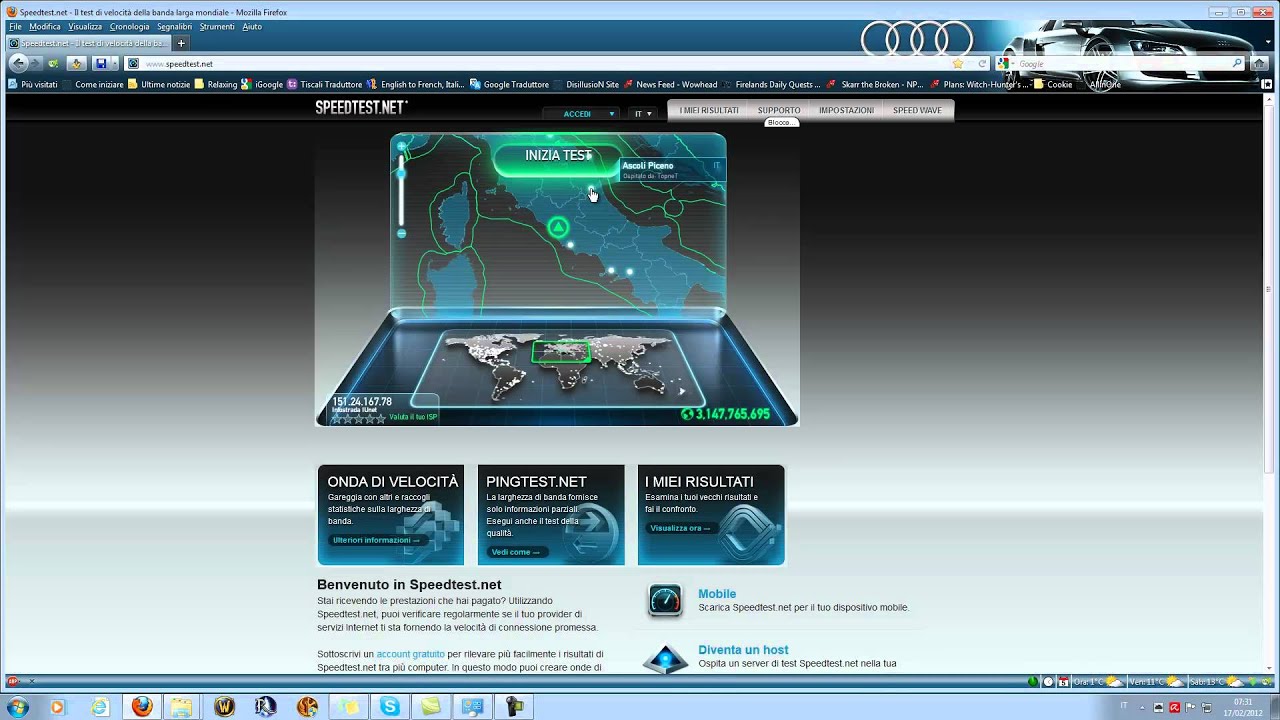Open the I MIEI RISULTATI tab
This screenshot has width=1280, height=720.
[x=709, y=110]
